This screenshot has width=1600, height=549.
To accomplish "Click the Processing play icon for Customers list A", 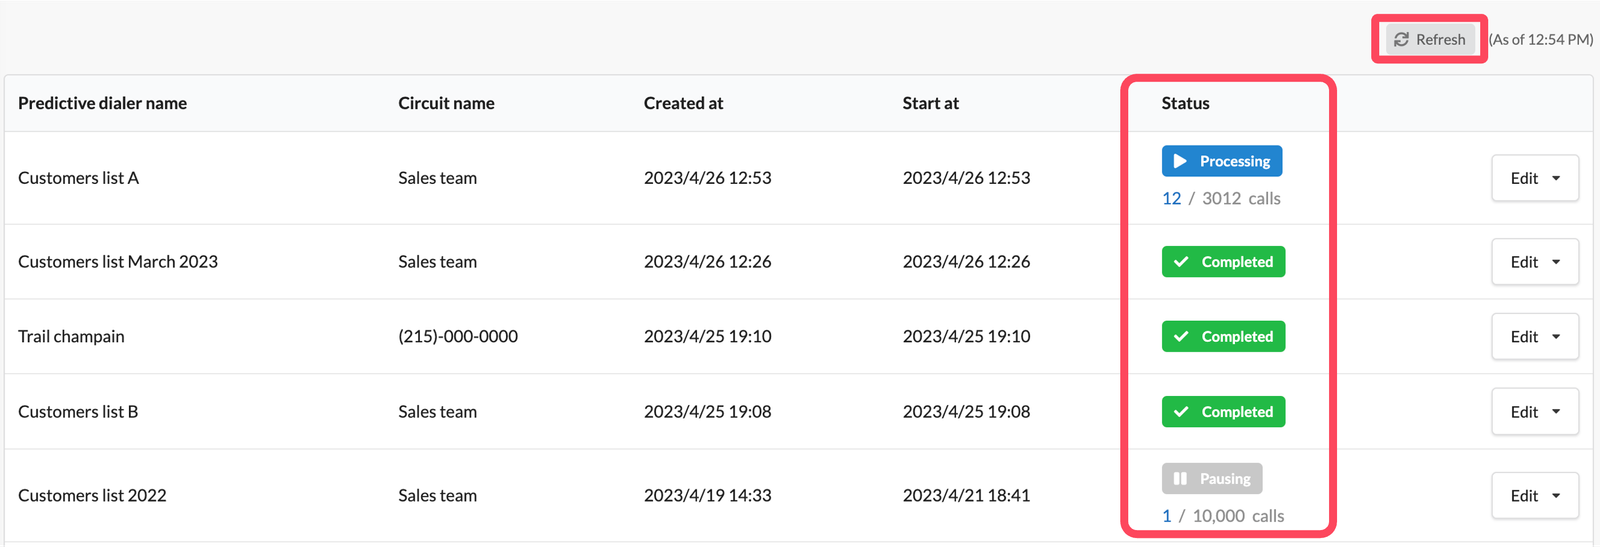I will coord(1180,161).
